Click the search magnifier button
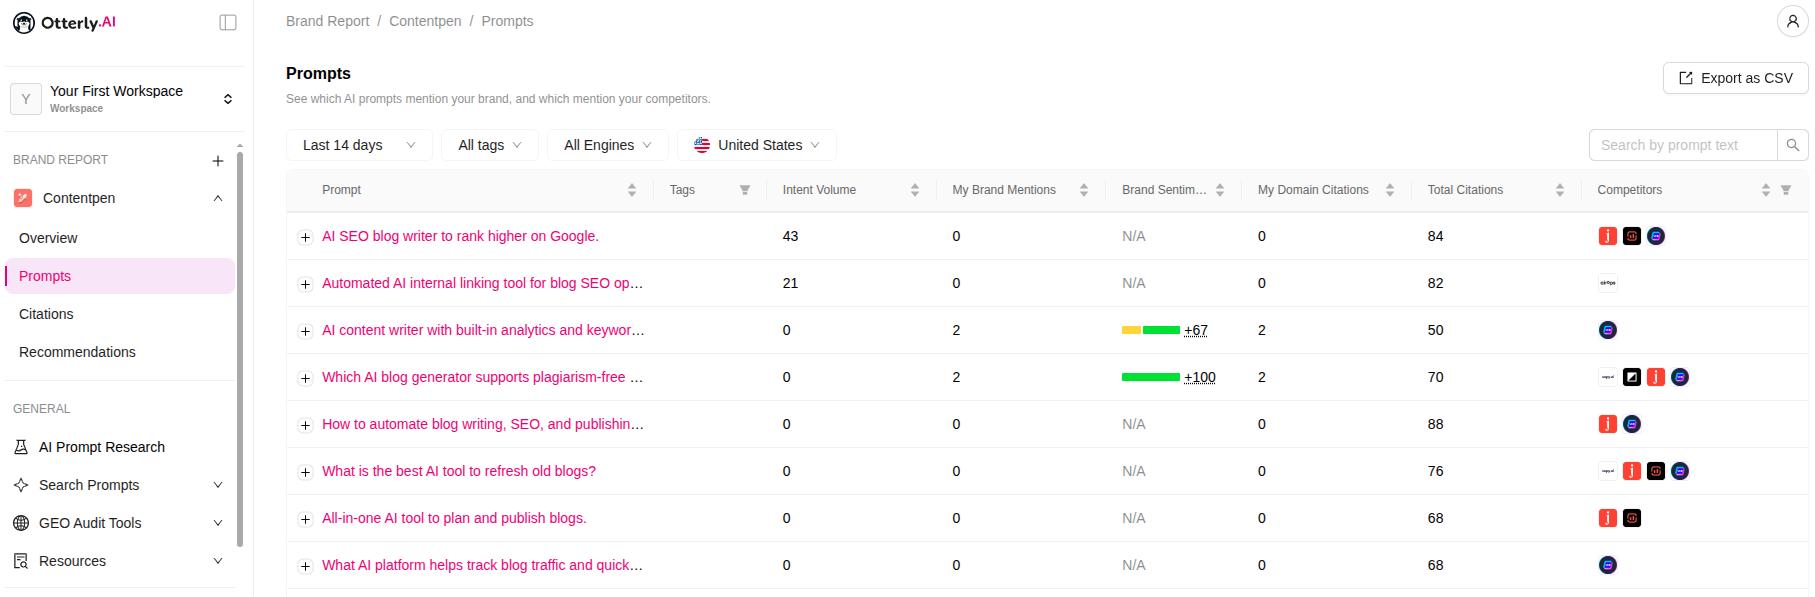 tap(1793, 145)
